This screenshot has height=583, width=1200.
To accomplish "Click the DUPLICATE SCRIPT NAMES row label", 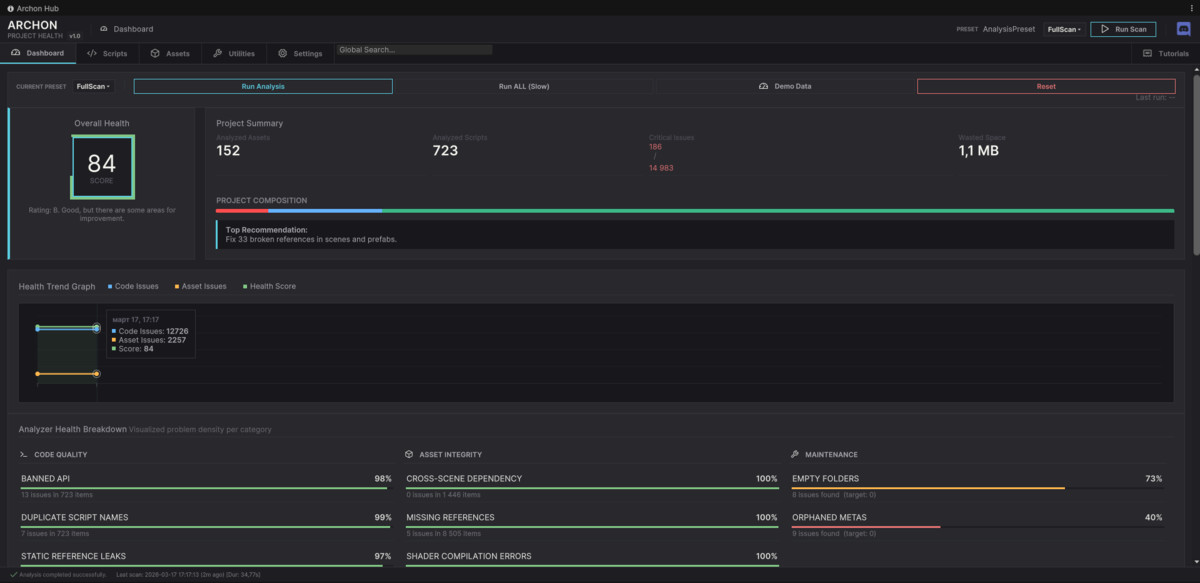I will (74, 517).
